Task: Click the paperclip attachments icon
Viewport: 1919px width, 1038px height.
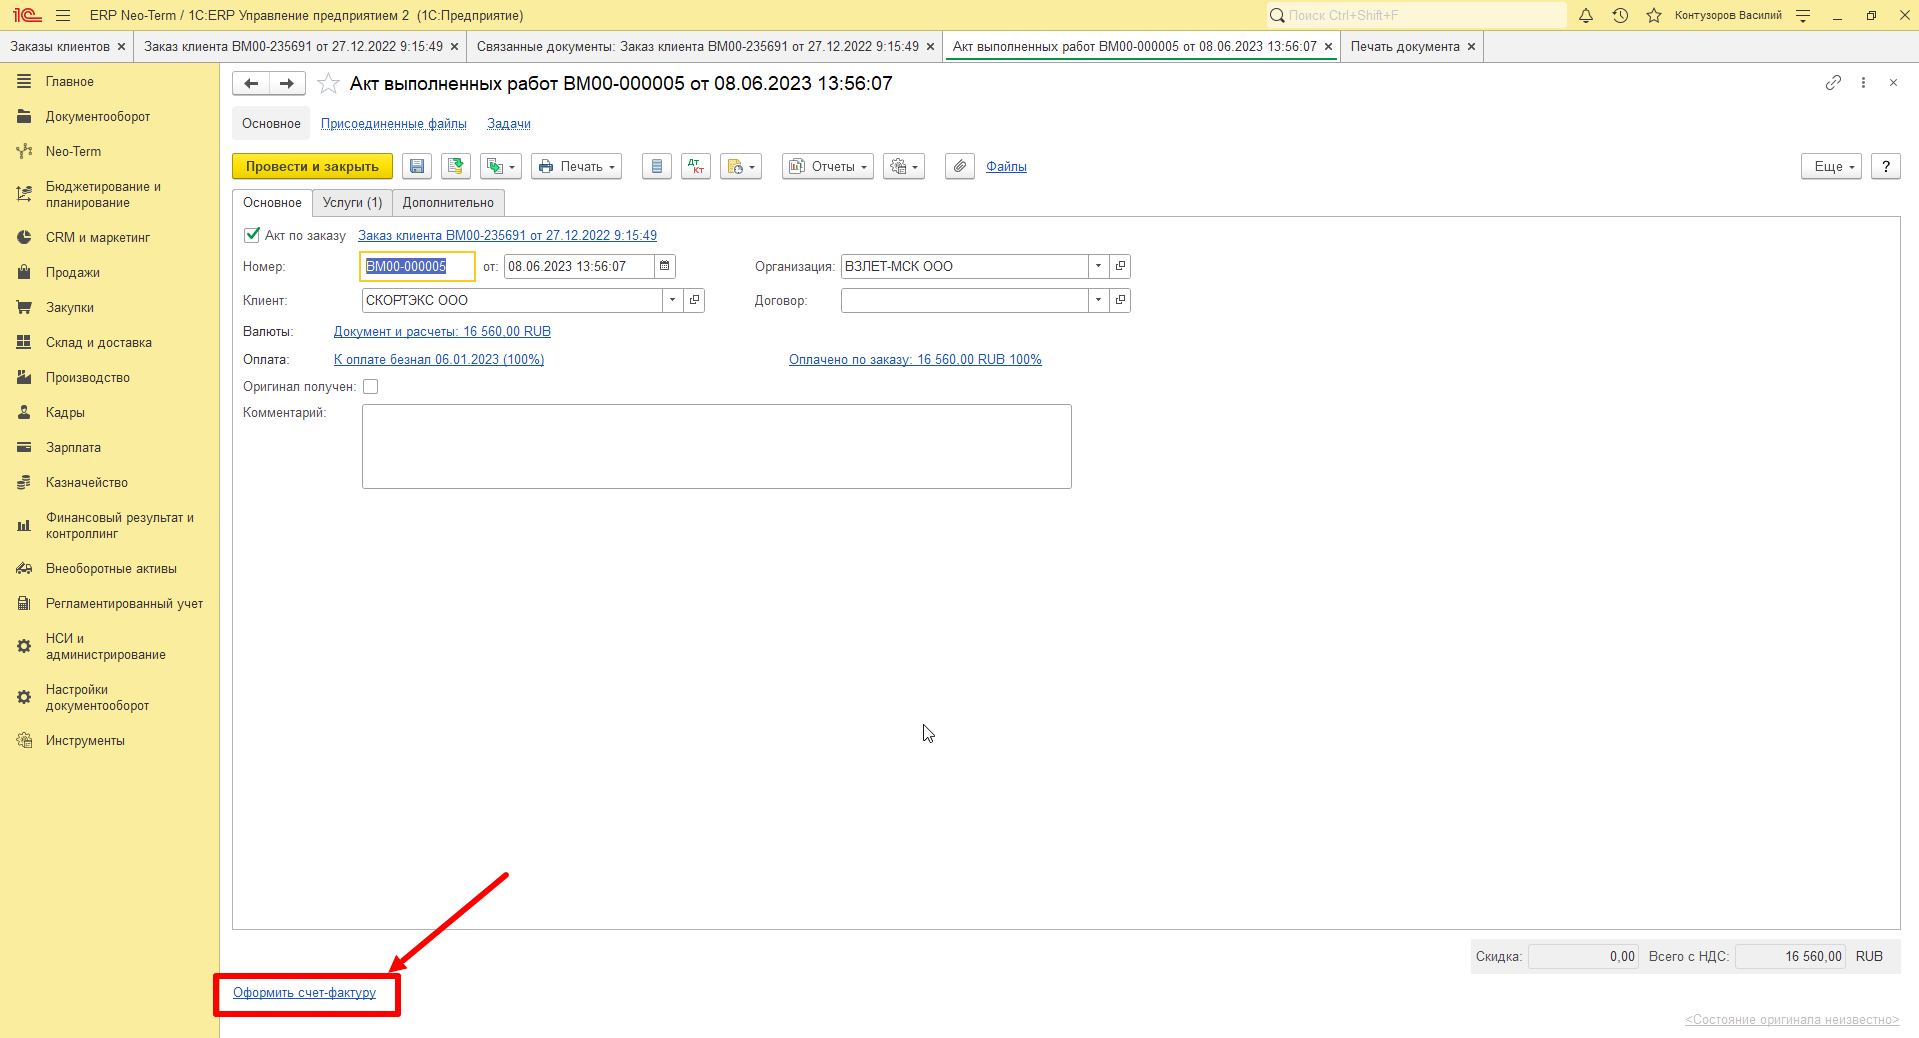Action: click(960, 167)
